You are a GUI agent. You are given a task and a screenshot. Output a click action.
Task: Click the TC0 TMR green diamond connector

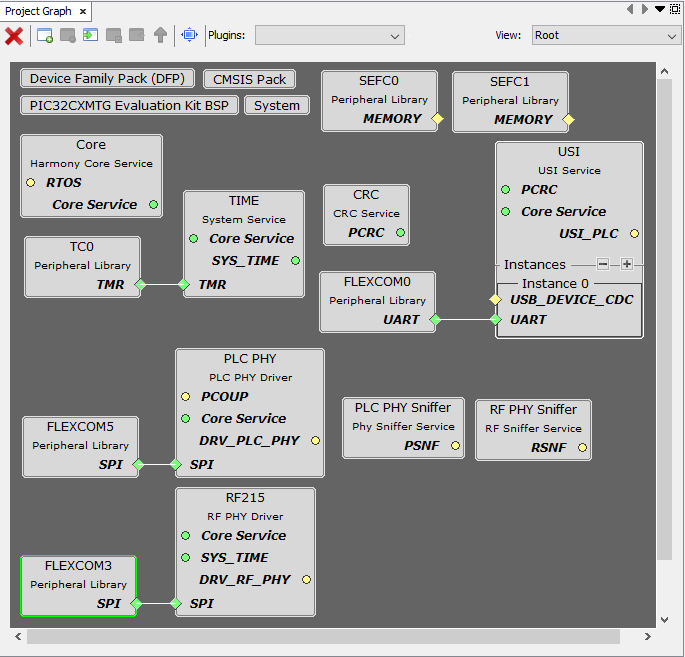[x=140, y=285]
